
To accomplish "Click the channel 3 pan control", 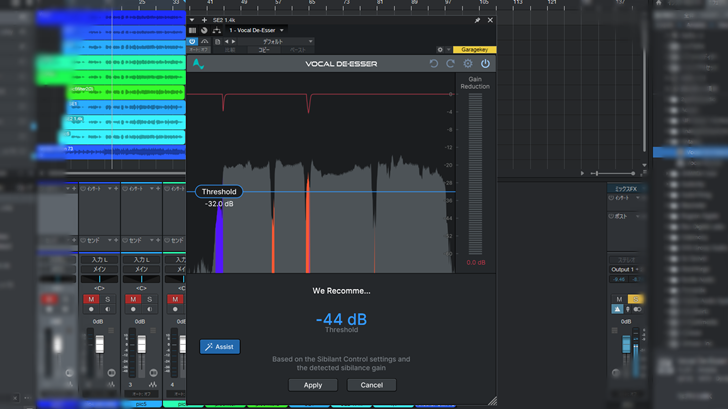I will (141, 279).
